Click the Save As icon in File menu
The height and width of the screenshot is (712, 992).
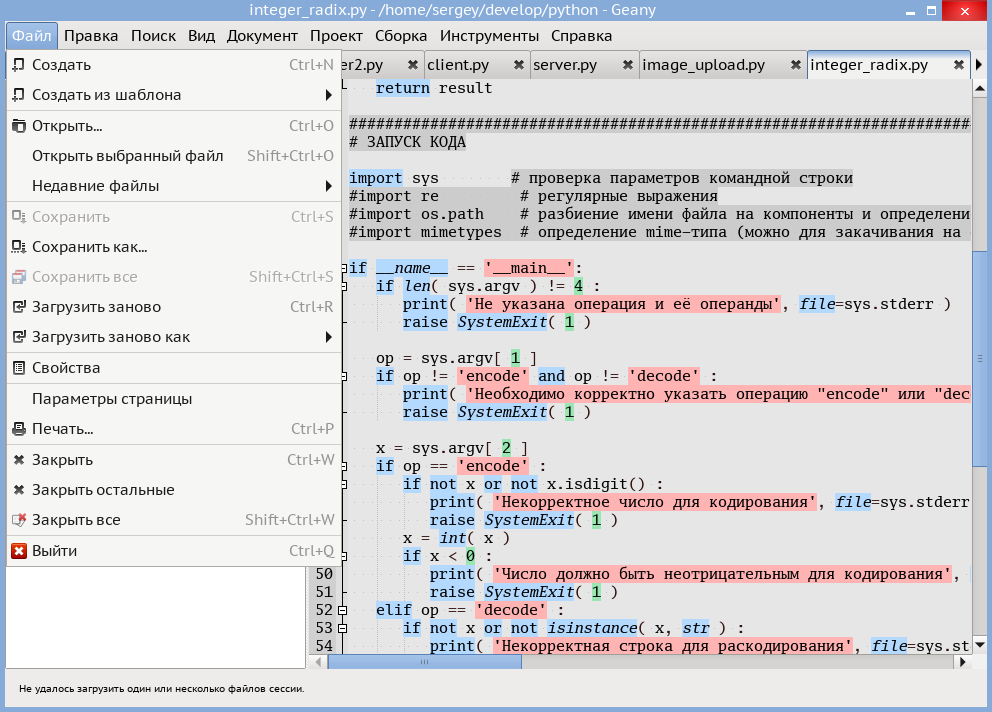pos(18,247)
